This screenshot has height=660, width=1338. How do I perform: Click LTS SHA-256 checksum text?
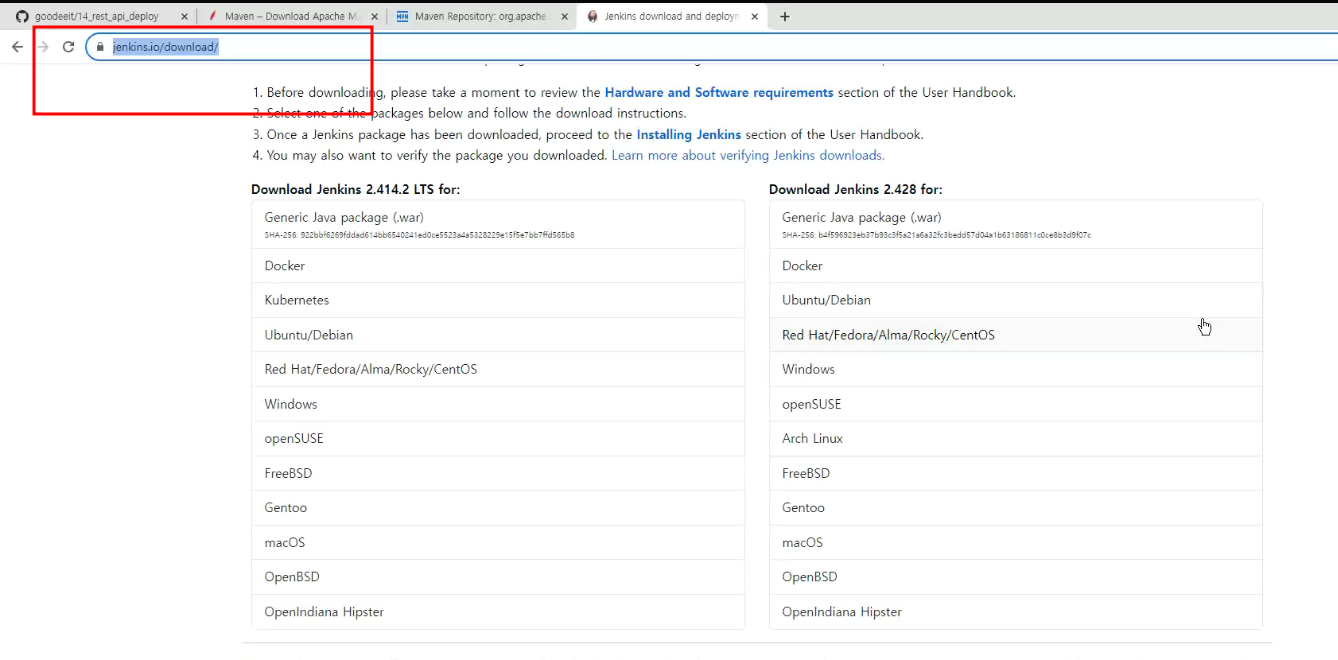(419, 235)
